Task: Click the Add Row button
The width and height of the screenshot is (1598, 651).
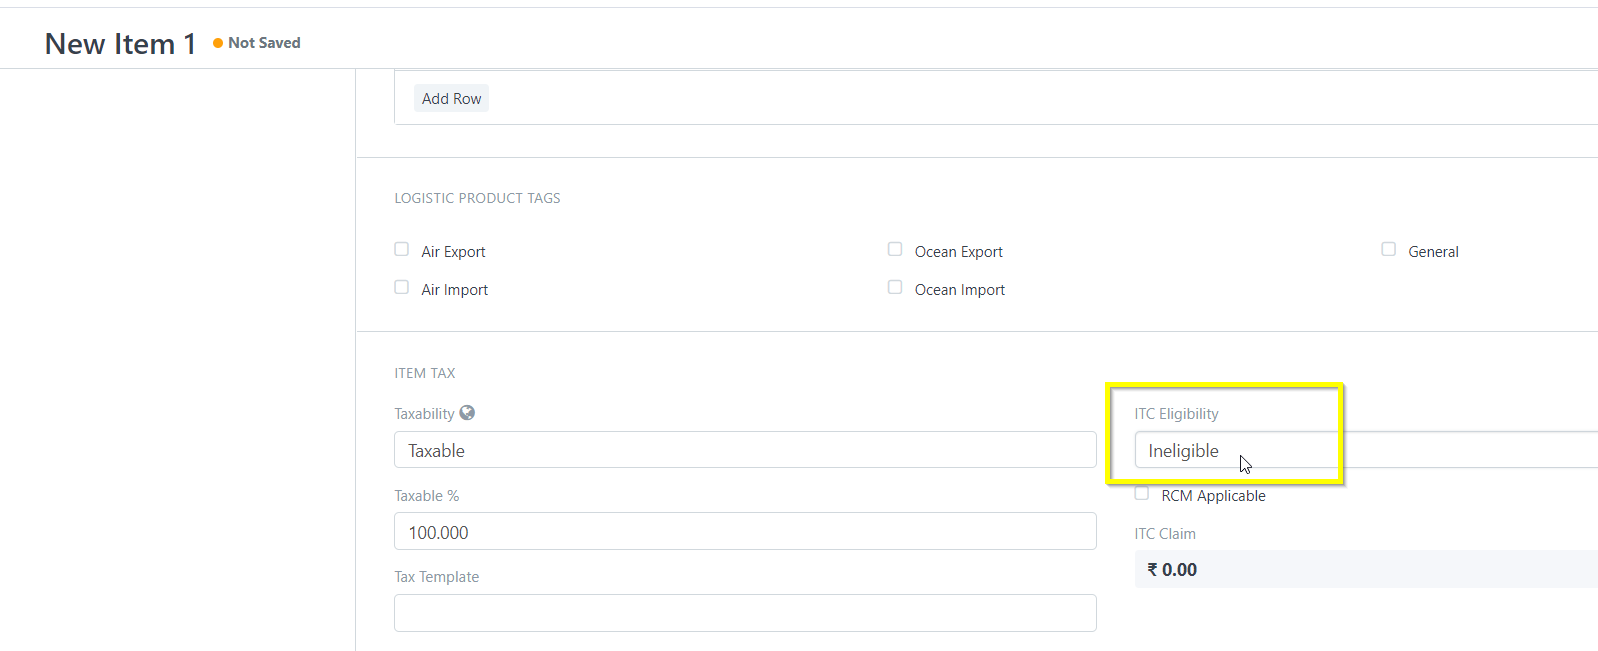Action: 451,98
